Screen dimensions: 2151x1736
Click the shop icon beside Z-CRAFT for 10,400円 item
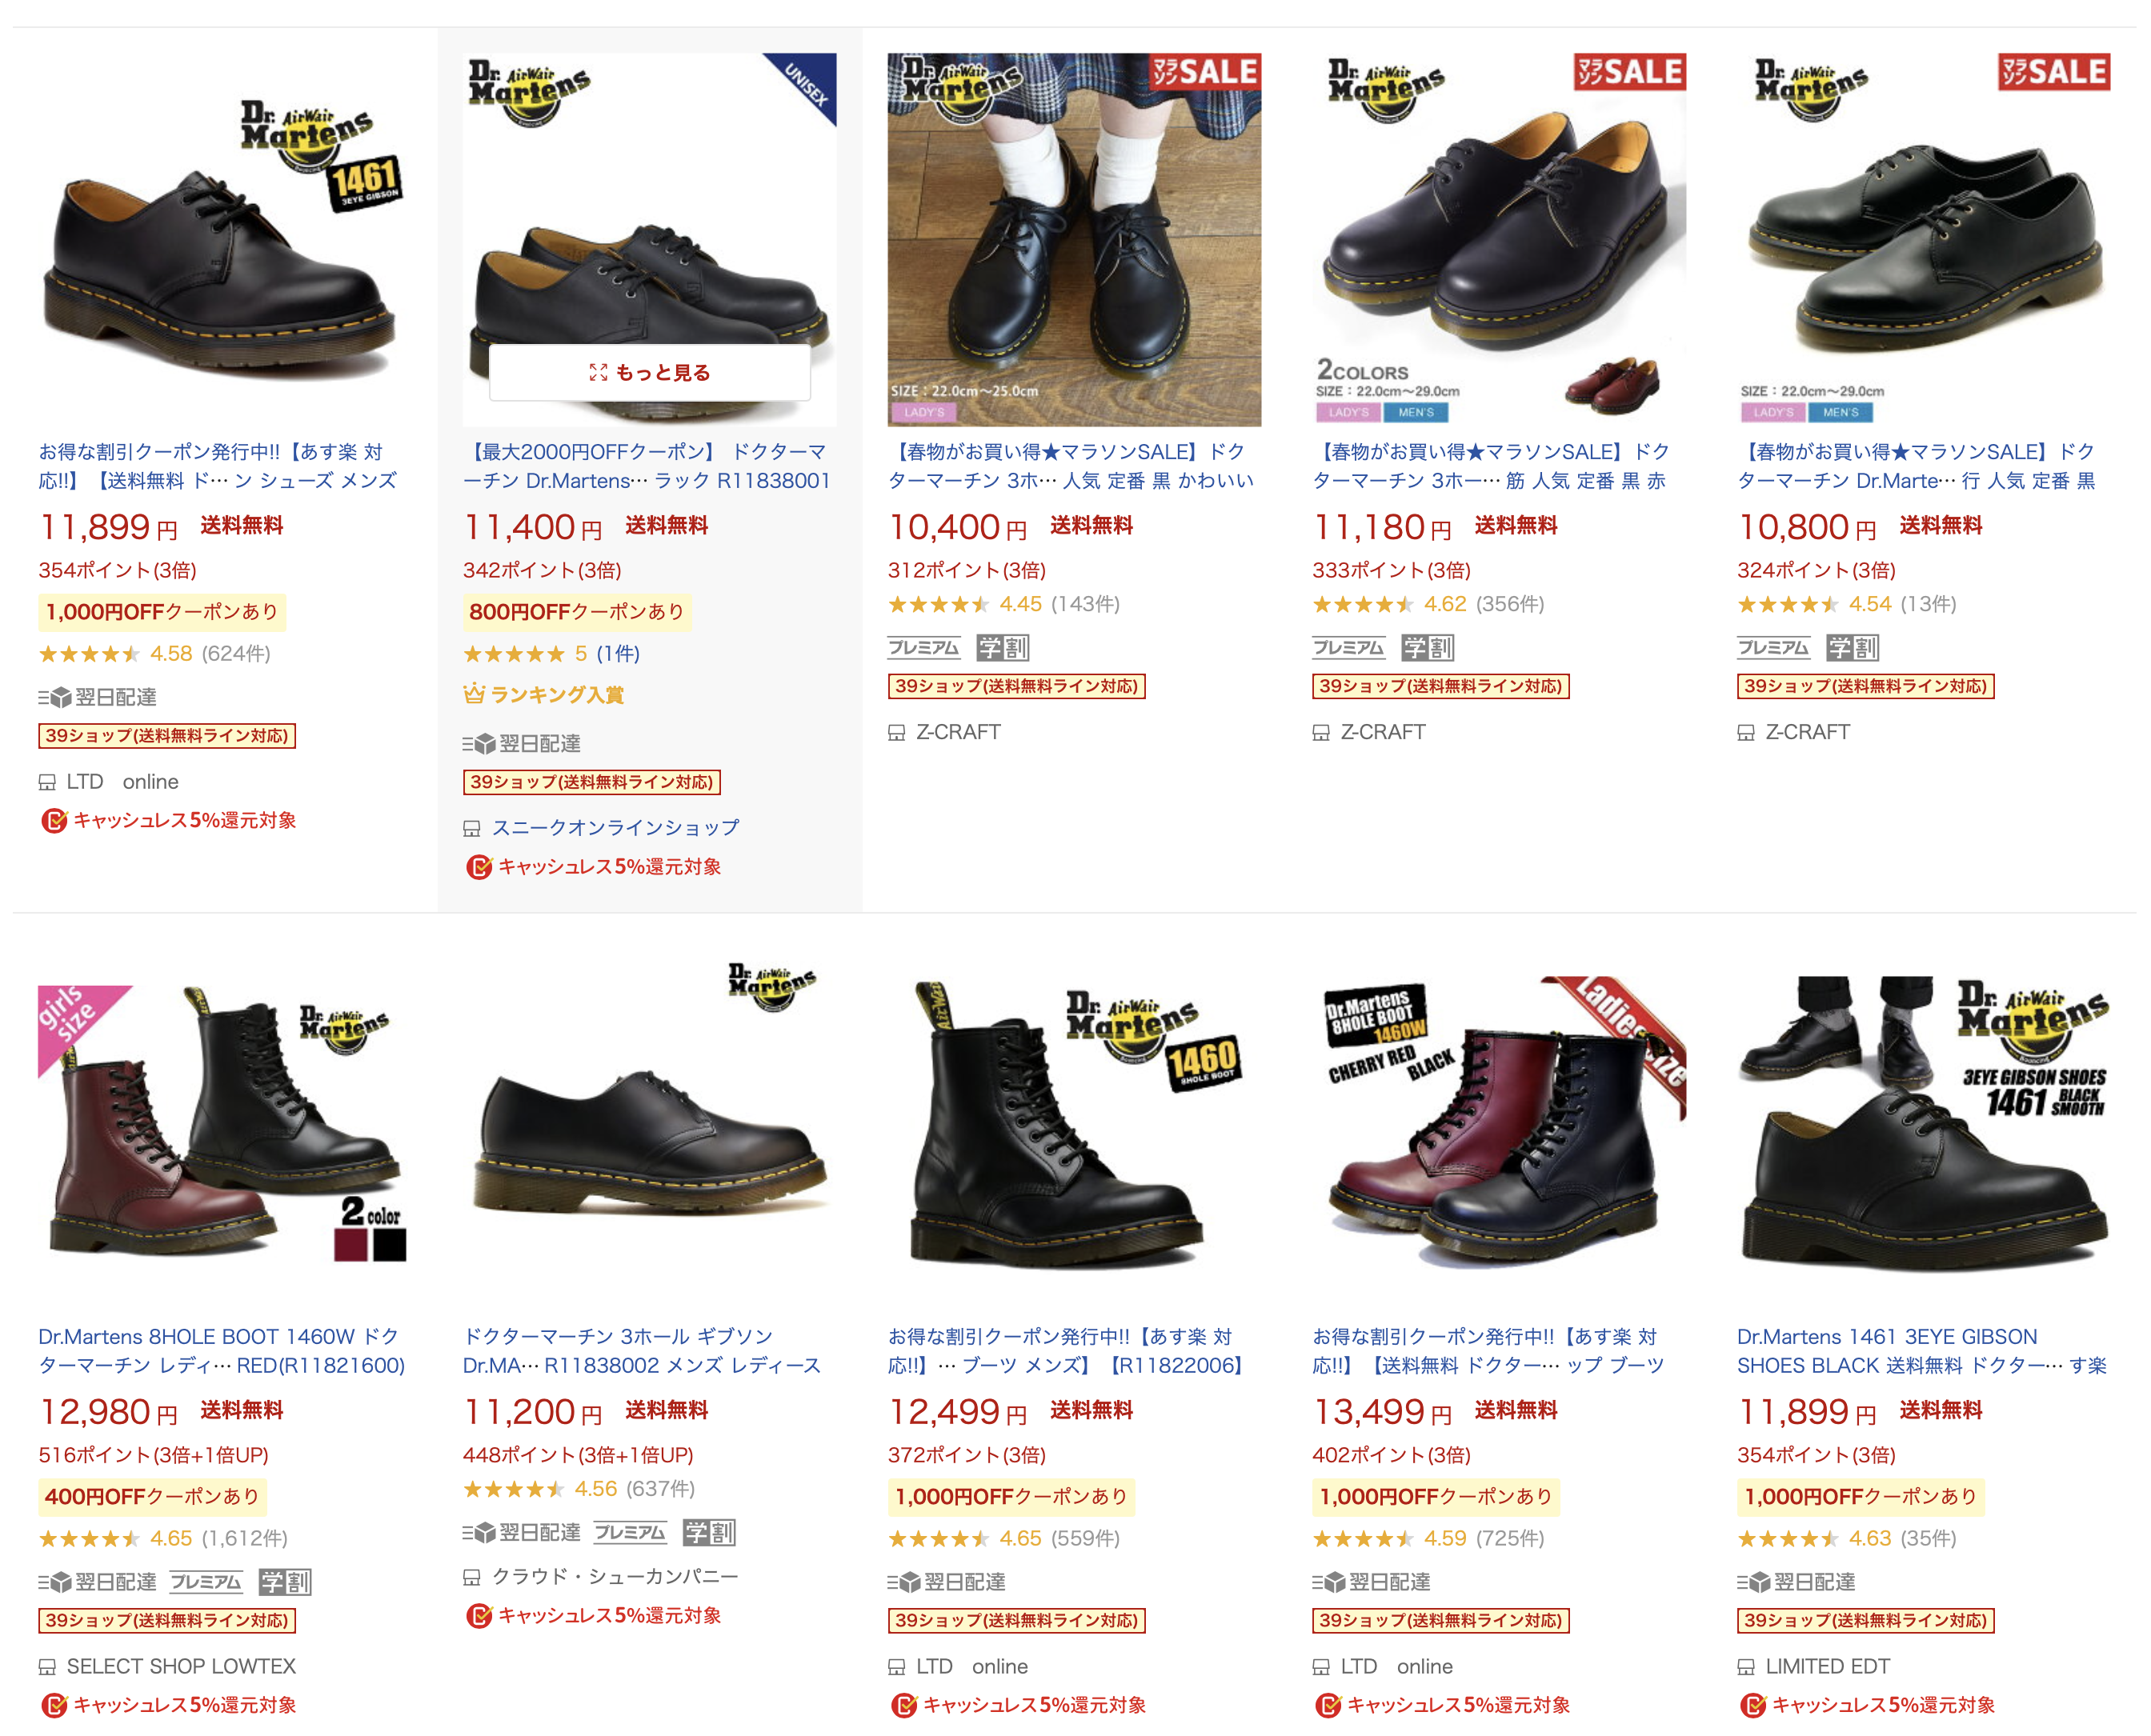coord(896,732)
